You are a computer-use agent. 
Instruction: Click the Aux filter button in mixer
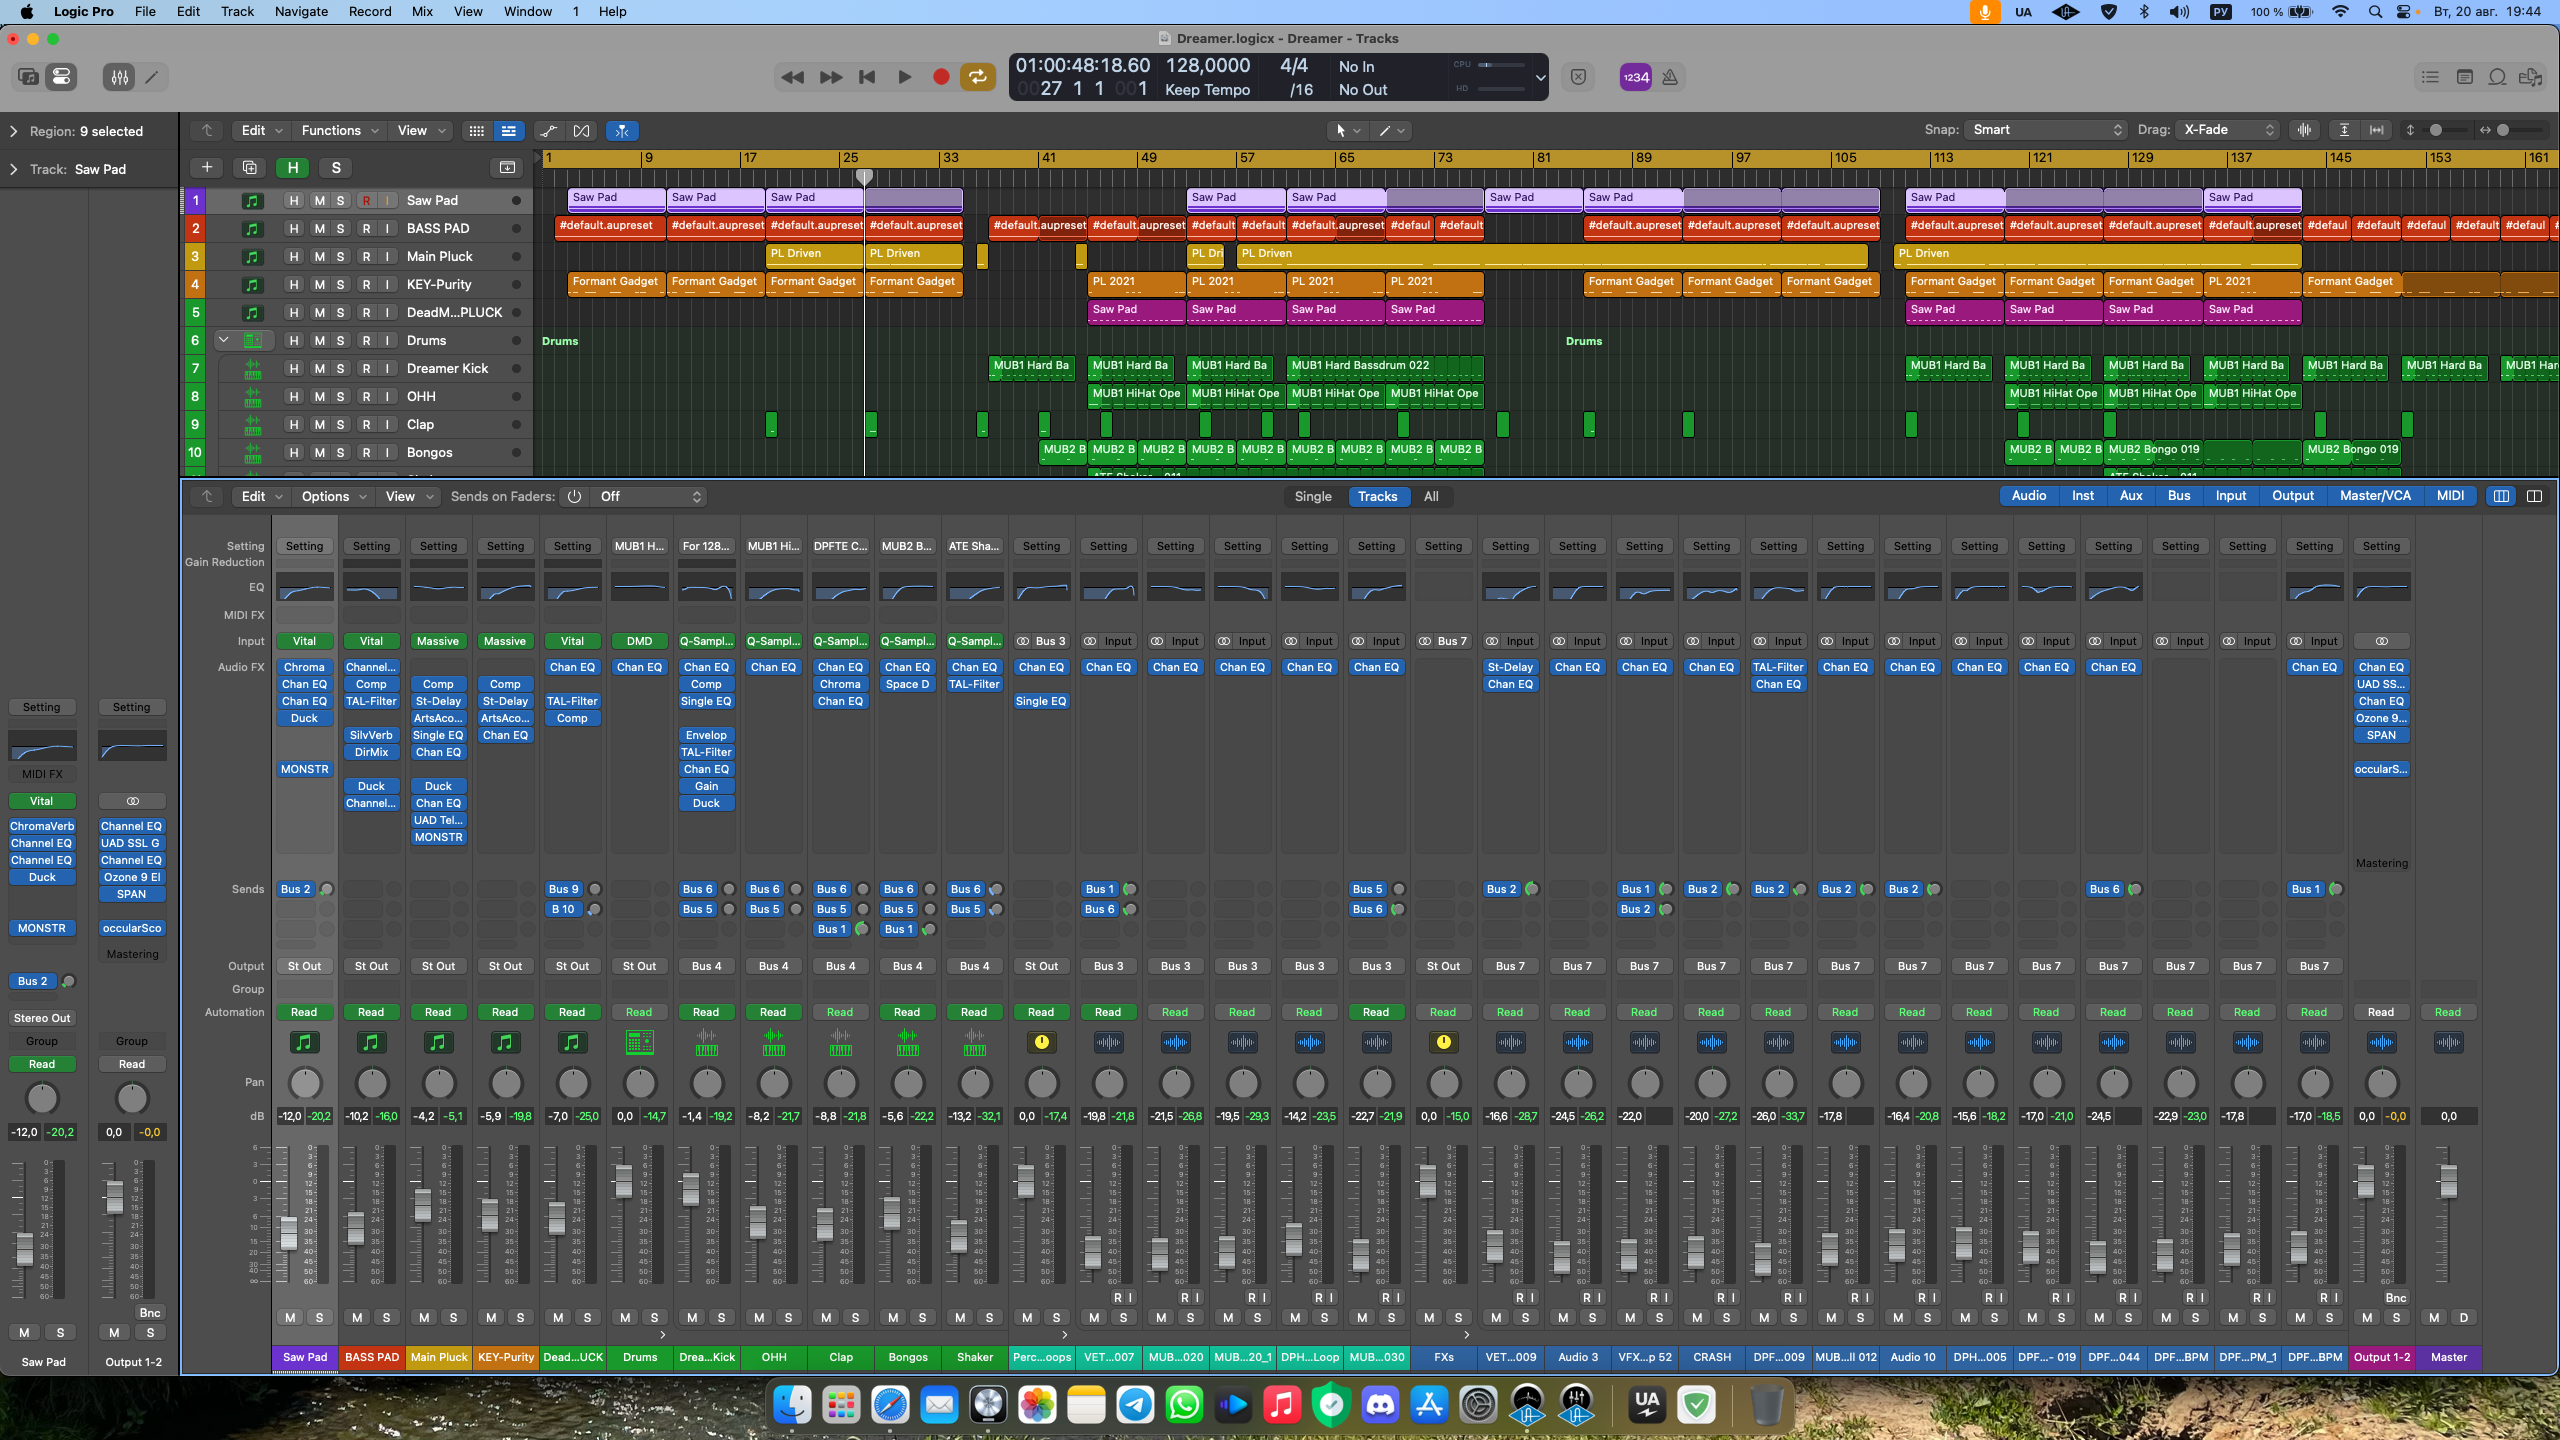click(x=2131, y=496)
